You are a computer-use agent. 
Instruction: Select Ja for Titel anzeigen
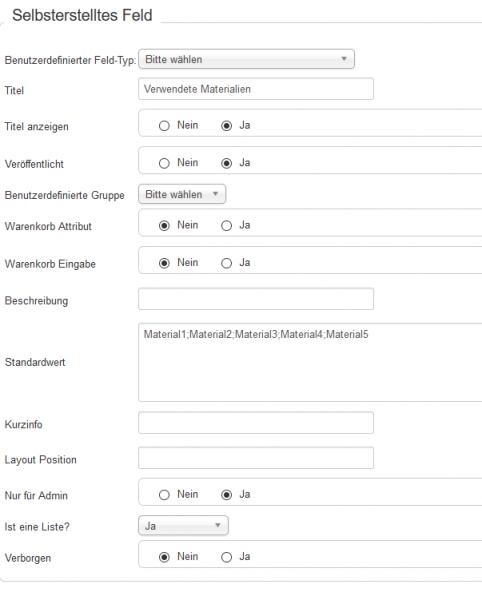coord(226,126)
